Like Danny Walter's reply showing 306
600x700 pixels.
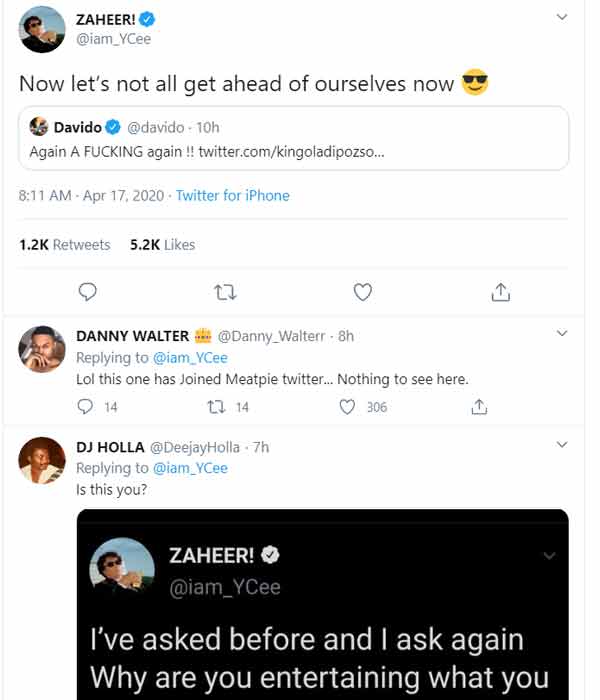347,407
